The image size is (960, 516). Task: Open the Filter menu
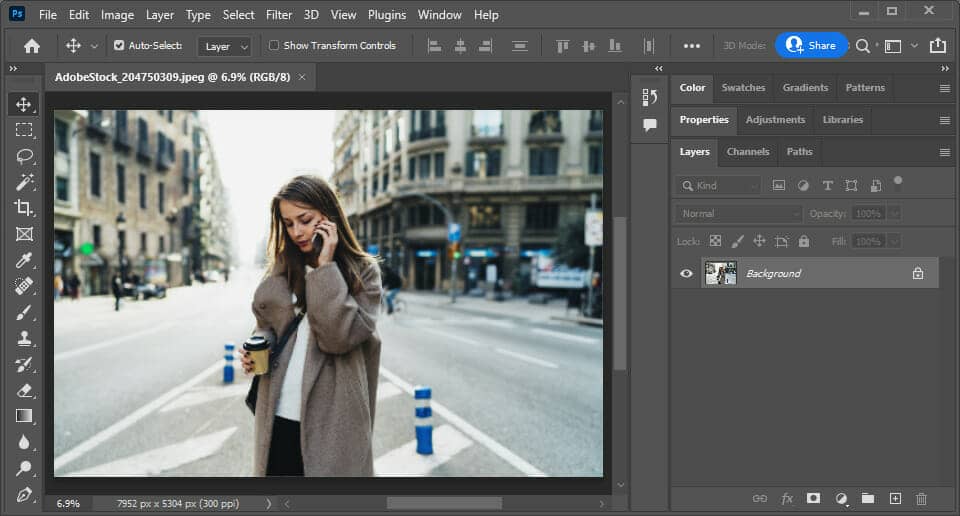[279, 15]
